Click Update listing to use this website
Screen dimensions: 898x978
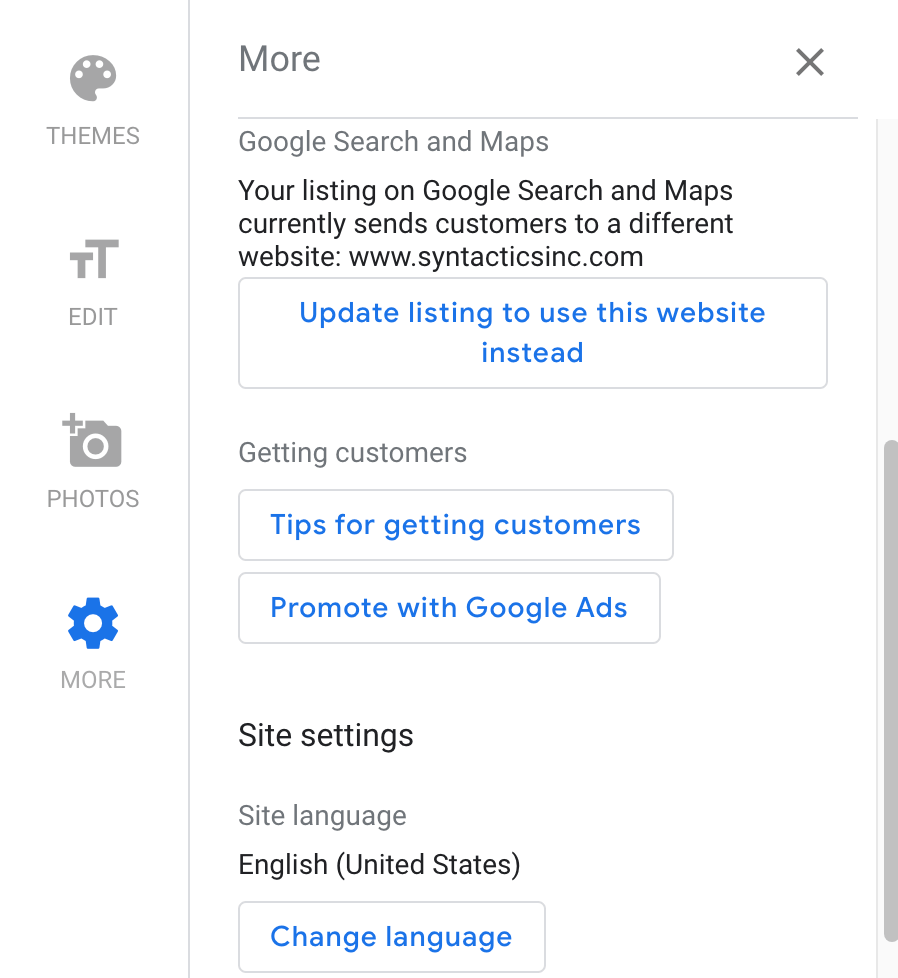tap(533, 333)
